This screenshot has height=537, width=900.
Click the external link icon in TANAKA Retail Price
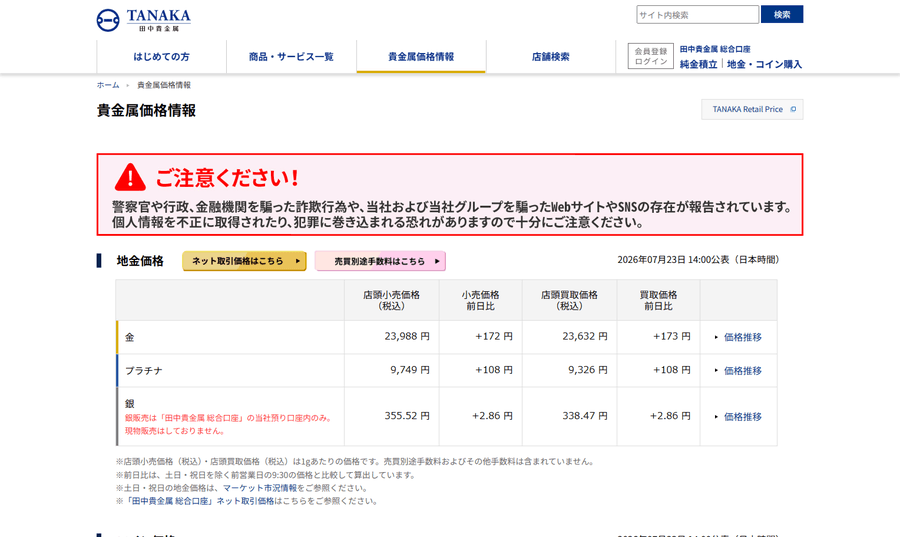[x=793, y=109]
